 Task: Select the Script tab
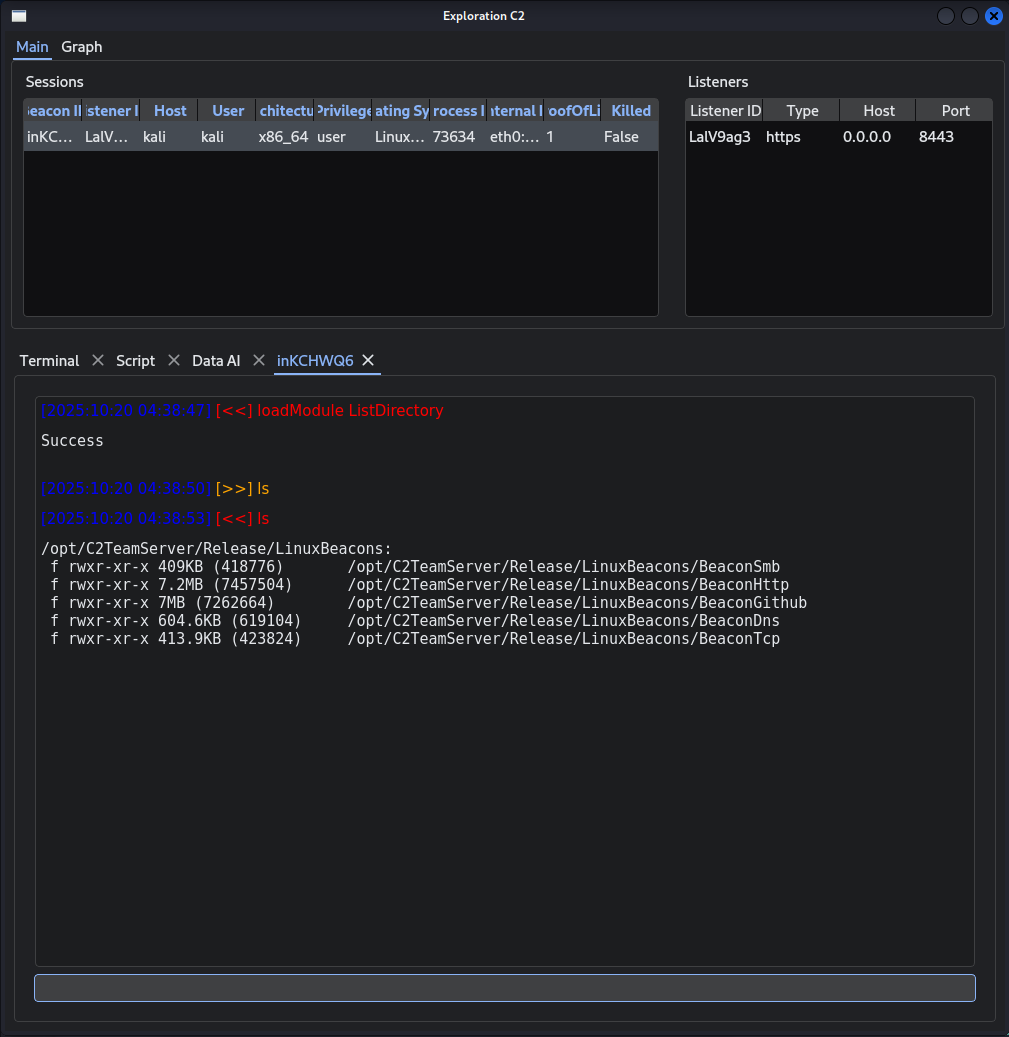[134, 360]
